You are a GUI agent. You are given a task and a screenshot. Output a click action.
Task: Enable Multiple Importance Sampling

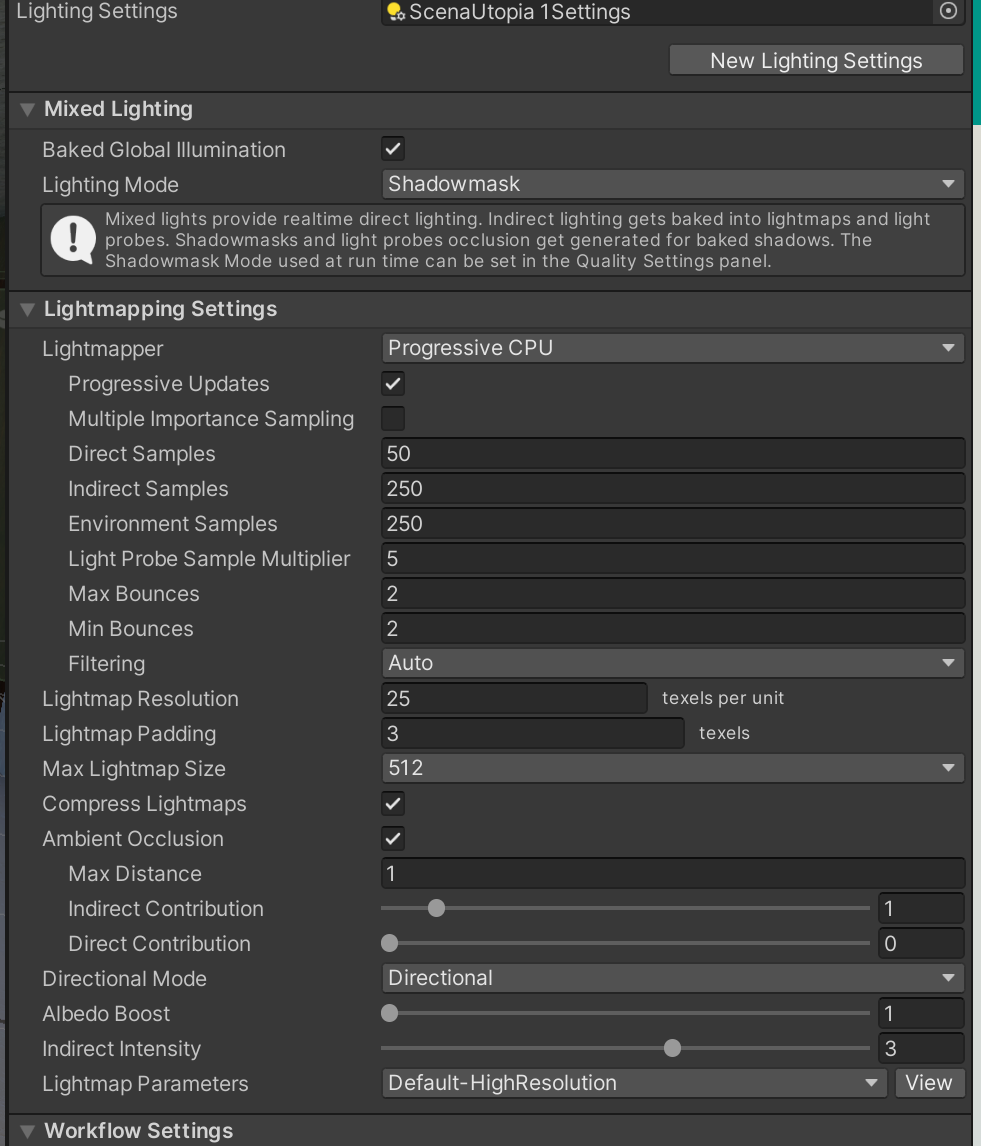pos(392,418)
